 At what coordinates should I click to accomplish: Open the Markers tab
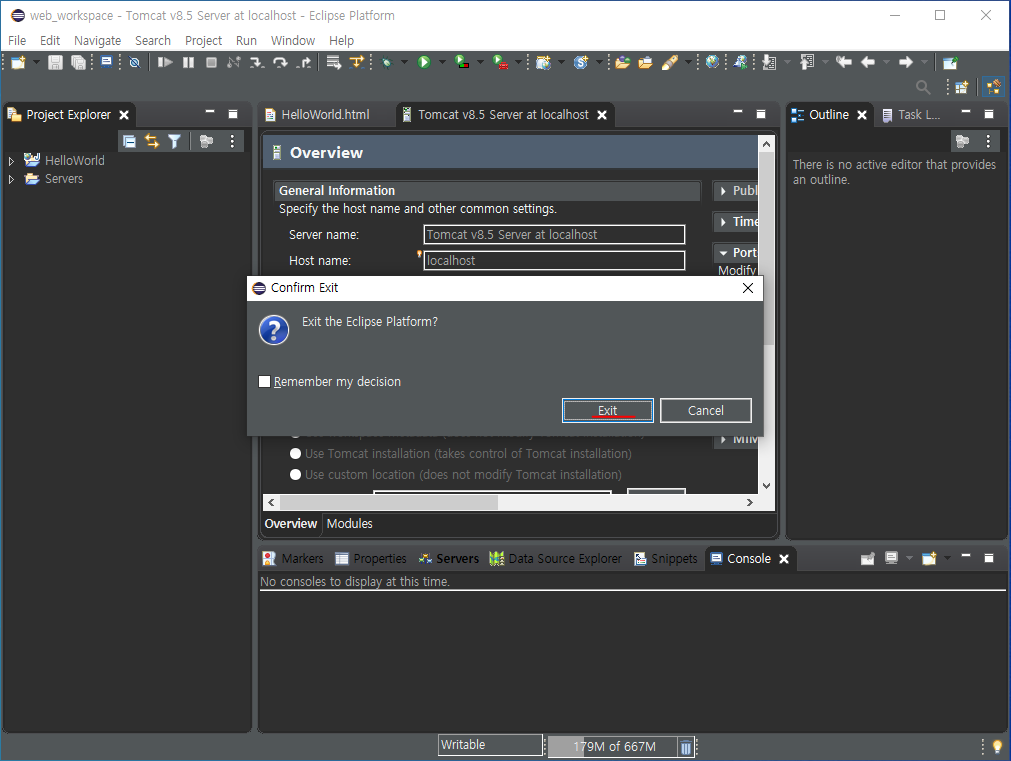pyautogui.click(x=293, y=558)
